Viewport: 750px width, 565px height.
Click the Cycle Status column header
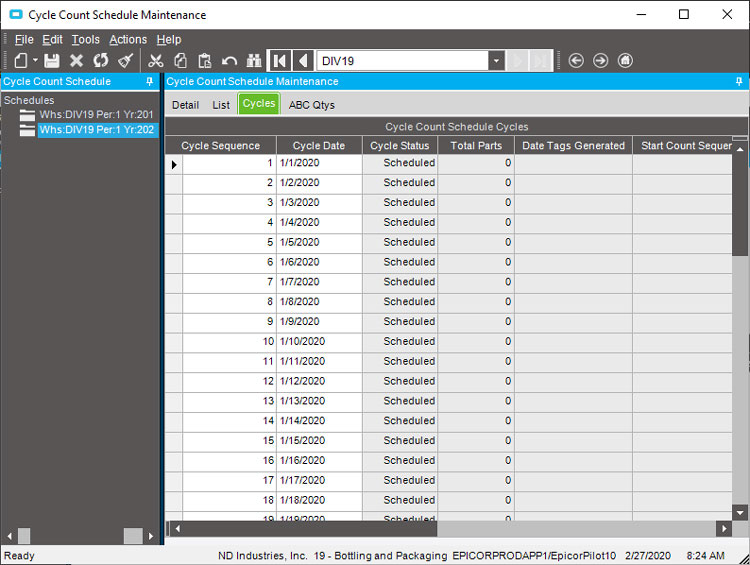(399, 146)
